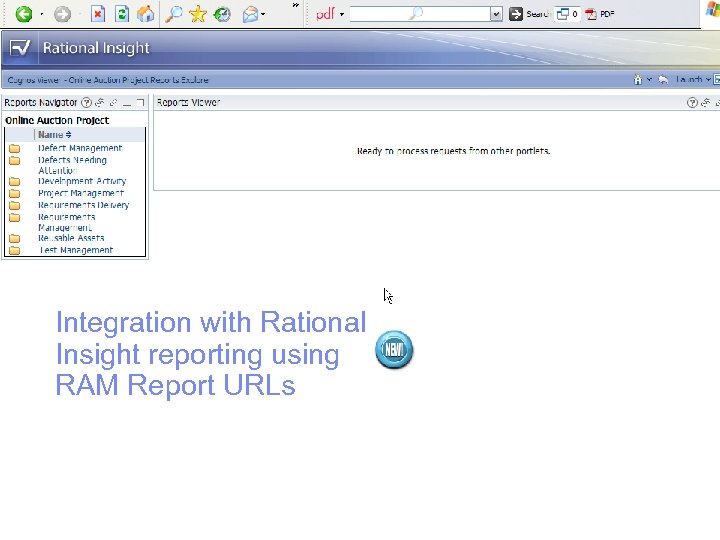Image resolution: width=720 pixels, height=540 pixels.
Task: Click the PDF convert icon
Action: [591, 14]
